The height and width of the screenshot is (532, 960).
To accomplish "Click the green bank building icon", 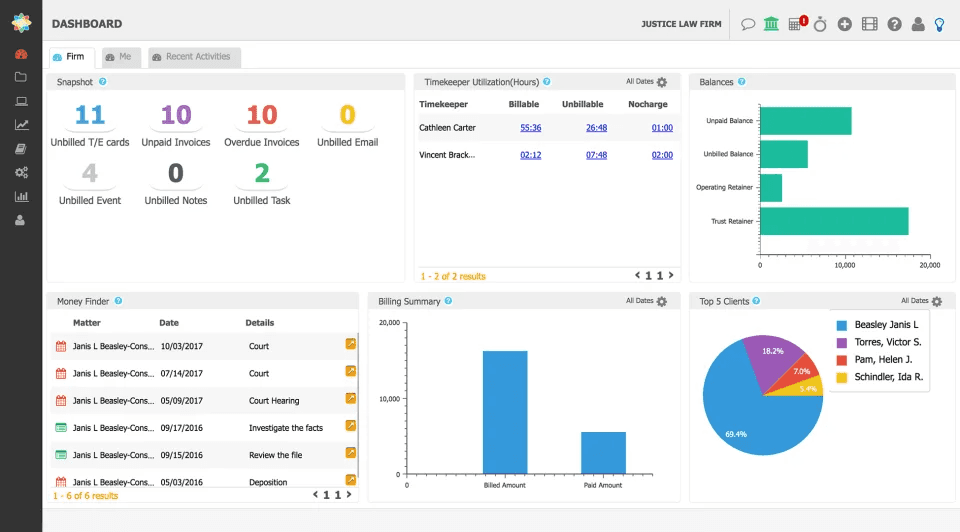I will 771,24.
